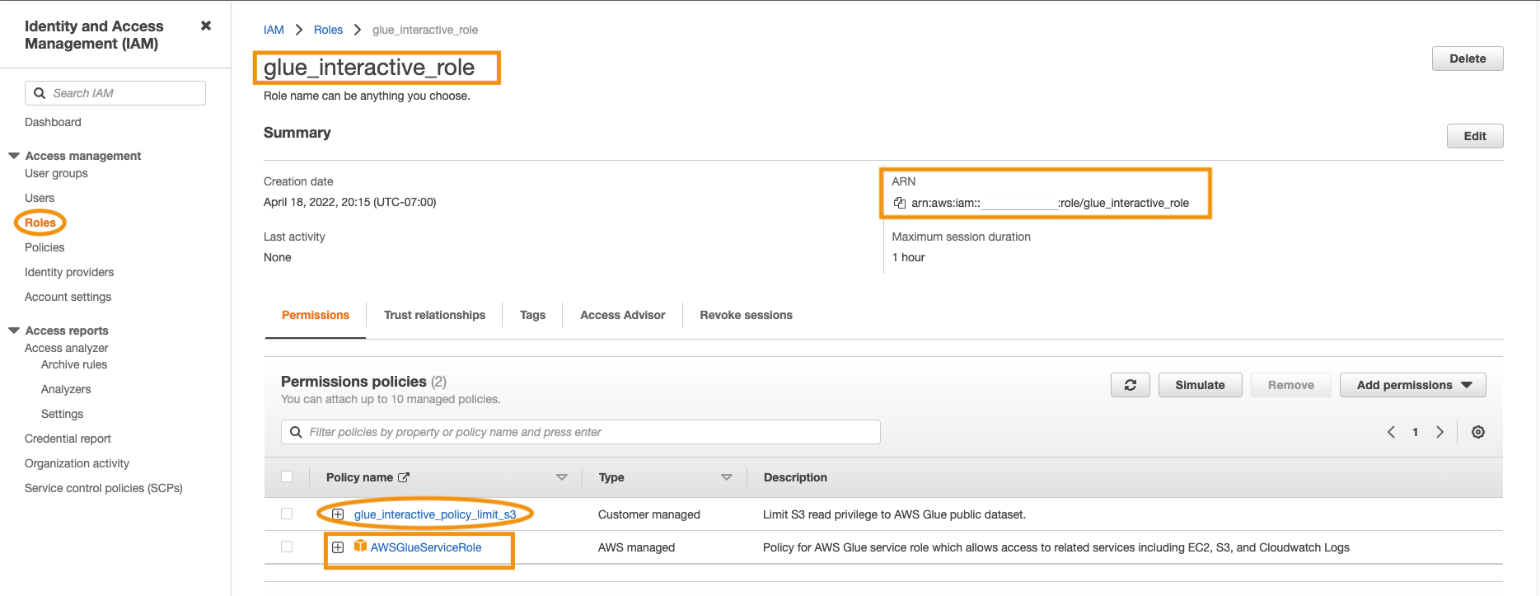This screenshot has height=596, width=1540.
Task: Open glue_interactive_policy_limit_s3 policy link
Action: 435,514
